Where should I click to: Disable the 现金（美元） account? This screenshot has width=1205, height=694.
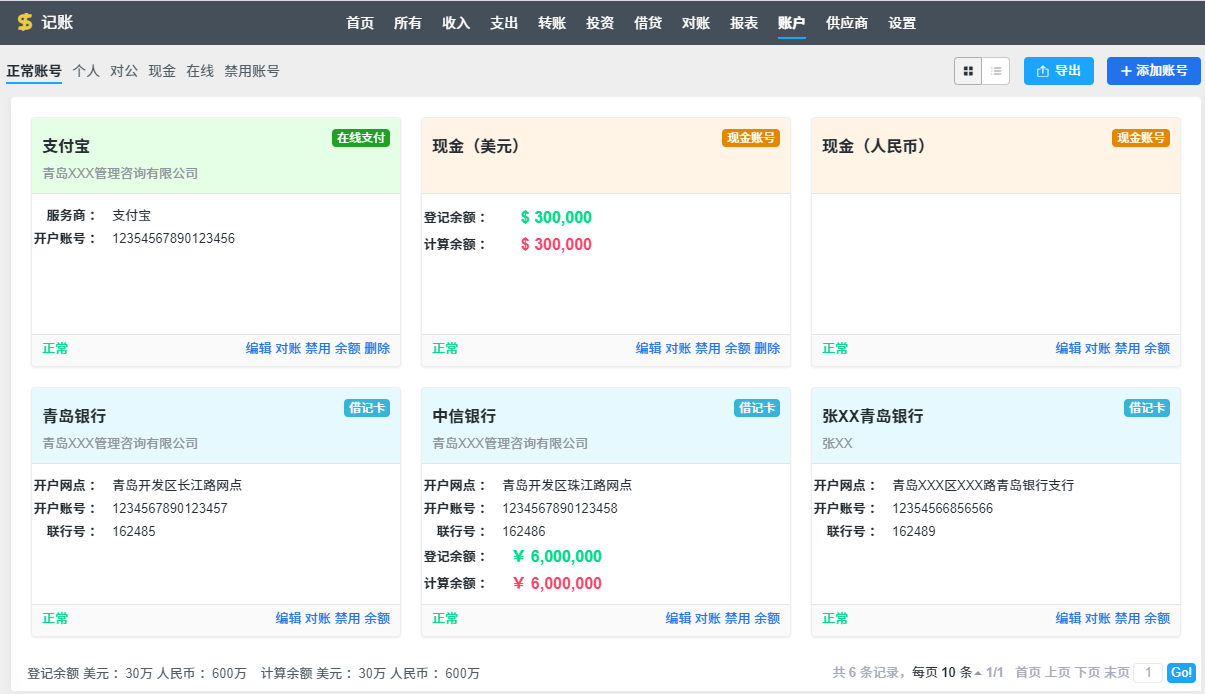point(708,349)
